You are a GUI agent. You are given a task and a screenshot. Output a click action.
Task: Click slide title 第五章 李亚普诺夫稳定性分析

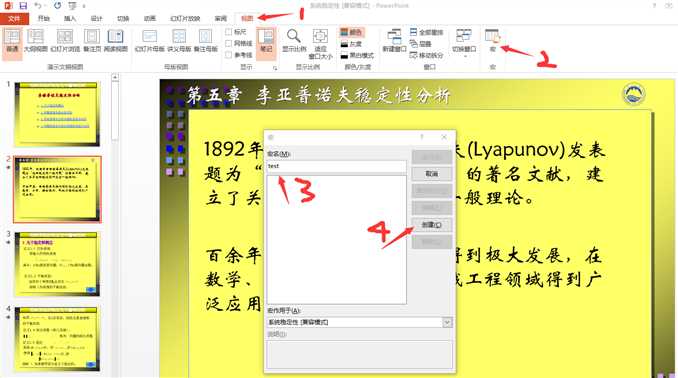pyautogui.click(x=319, y=95)
